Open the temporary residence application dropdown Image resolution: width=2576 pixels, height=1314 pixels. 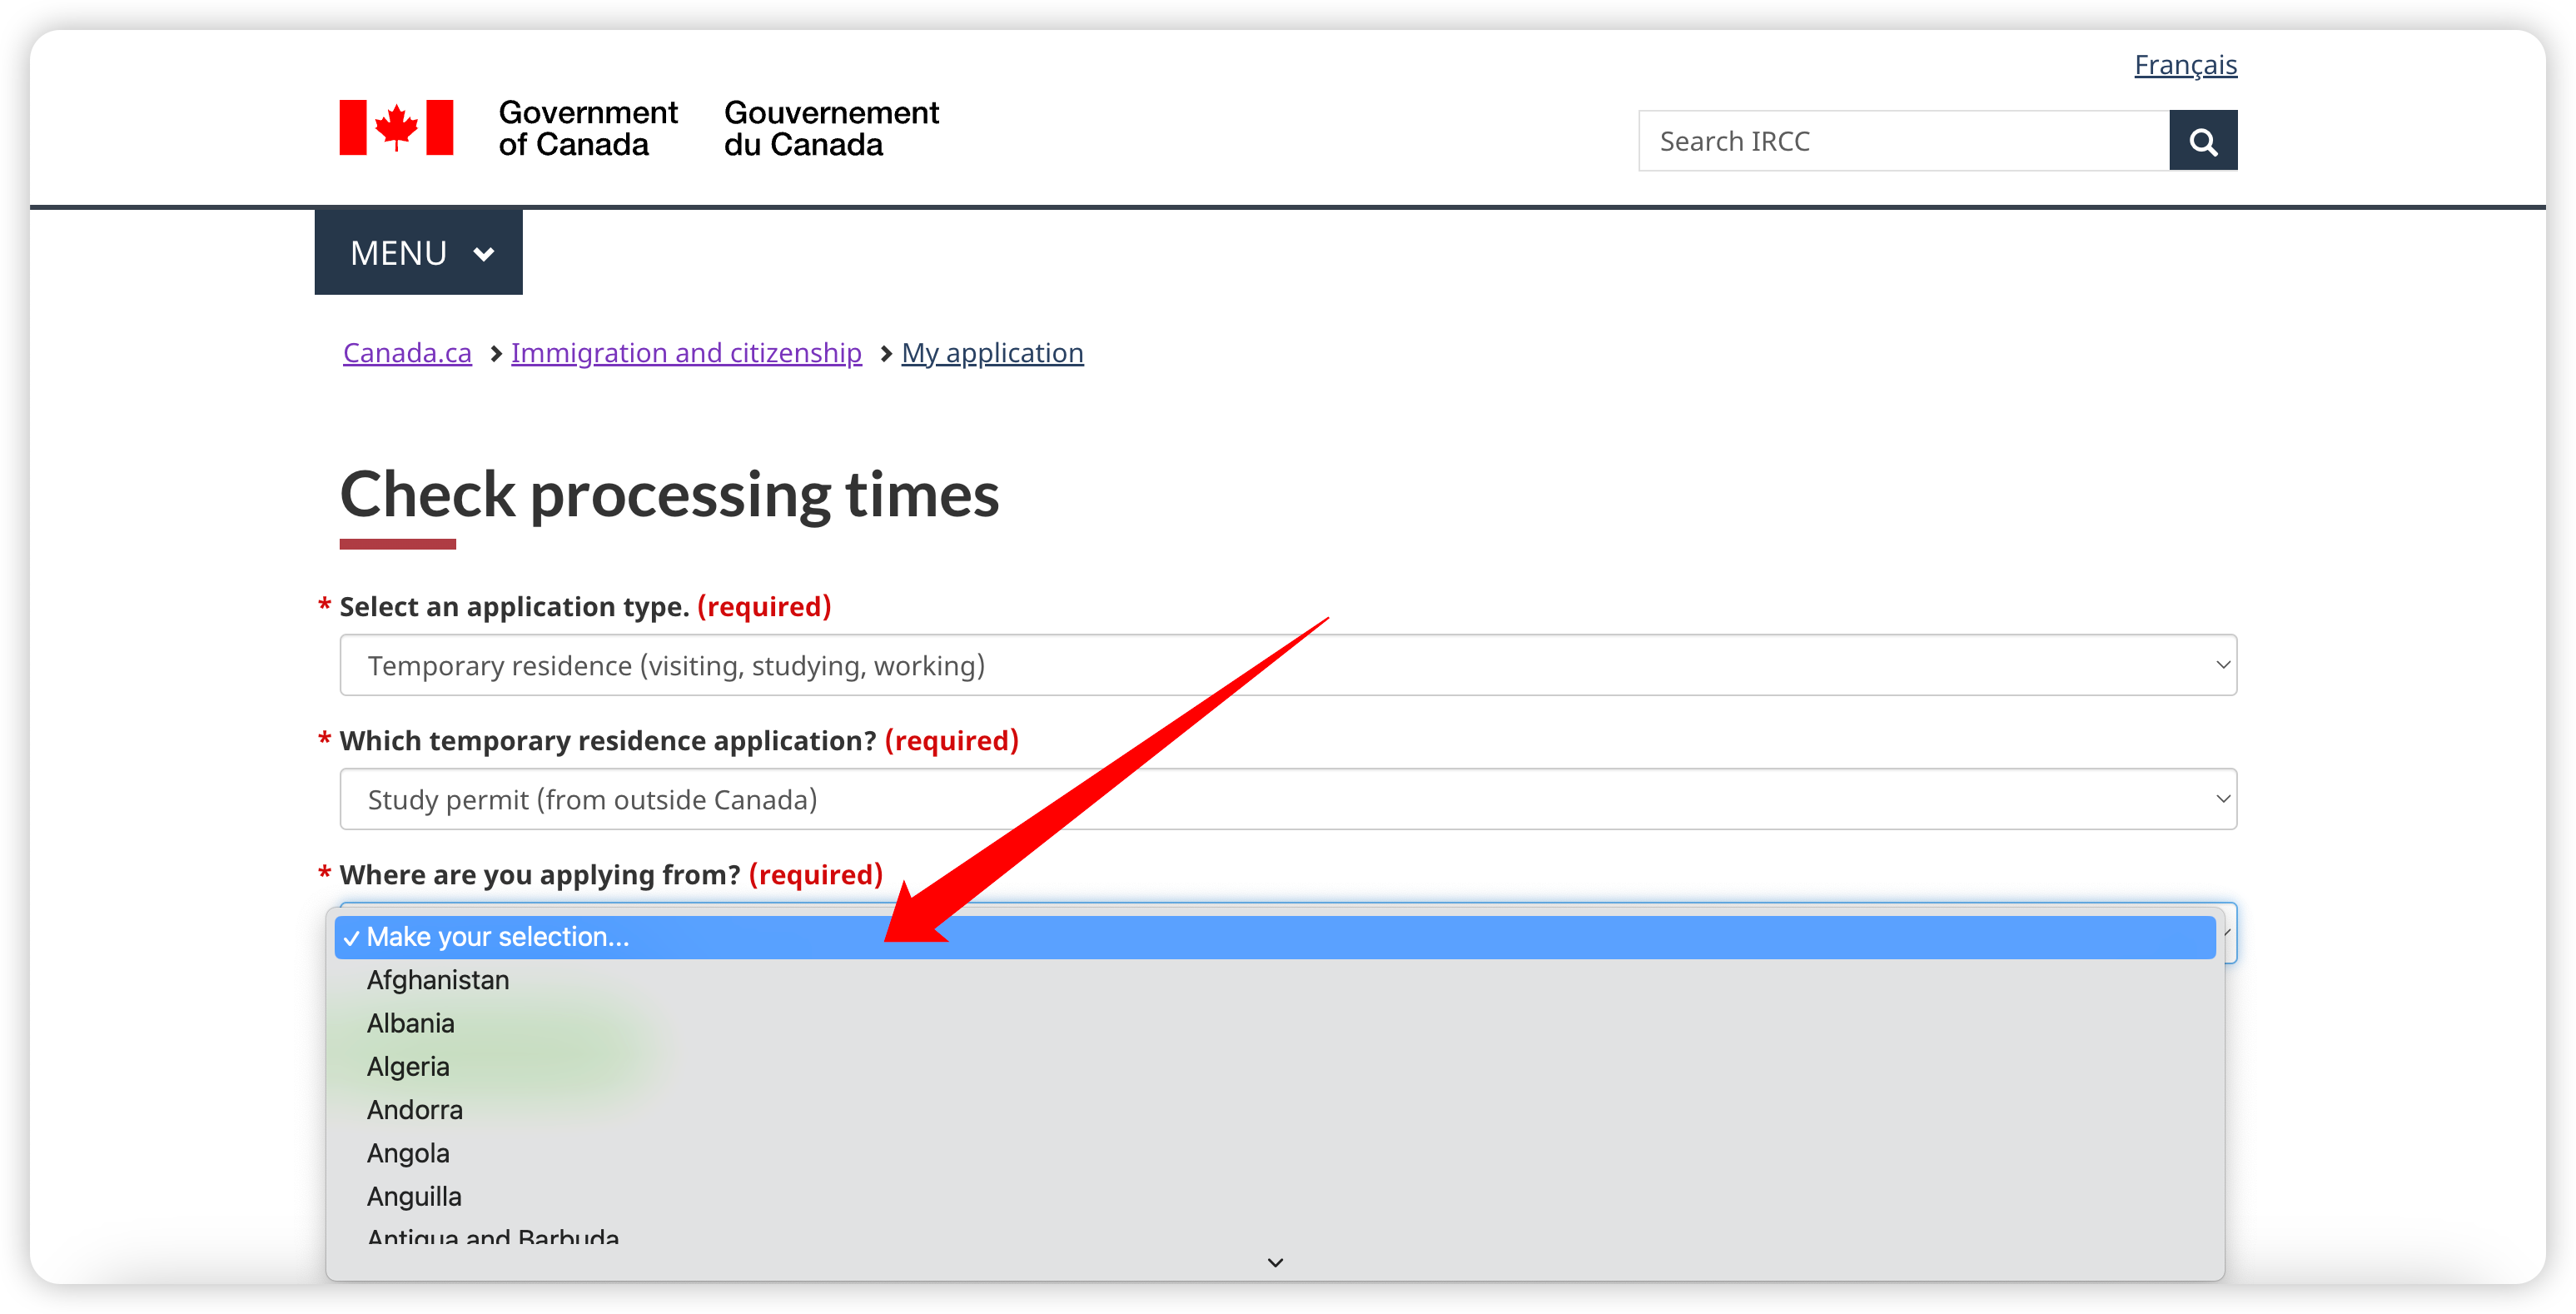1288,799
